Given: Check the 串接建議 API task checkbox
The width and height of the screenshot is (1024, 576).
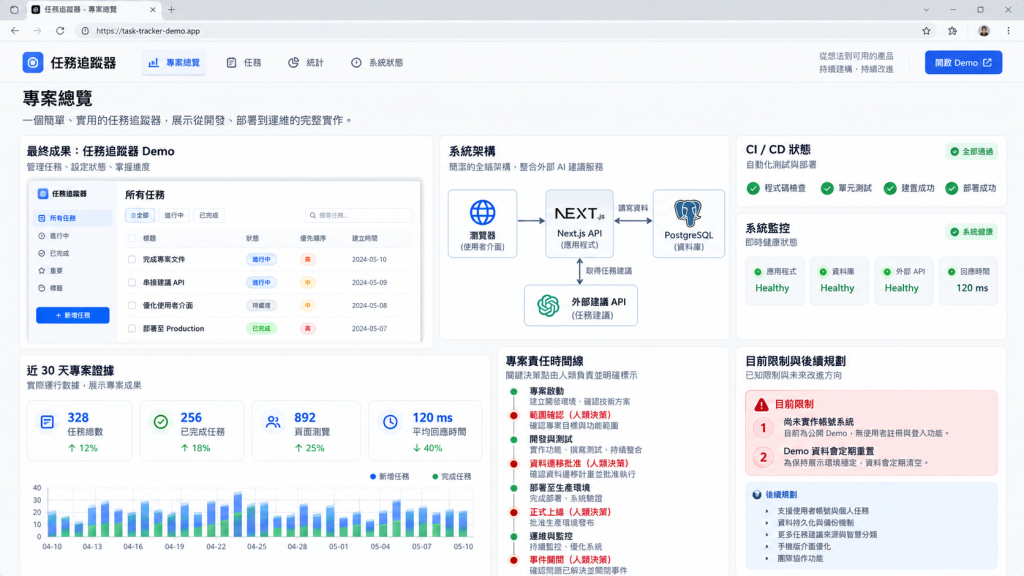Looking at the screenshot, I should (x=132, y=283).
